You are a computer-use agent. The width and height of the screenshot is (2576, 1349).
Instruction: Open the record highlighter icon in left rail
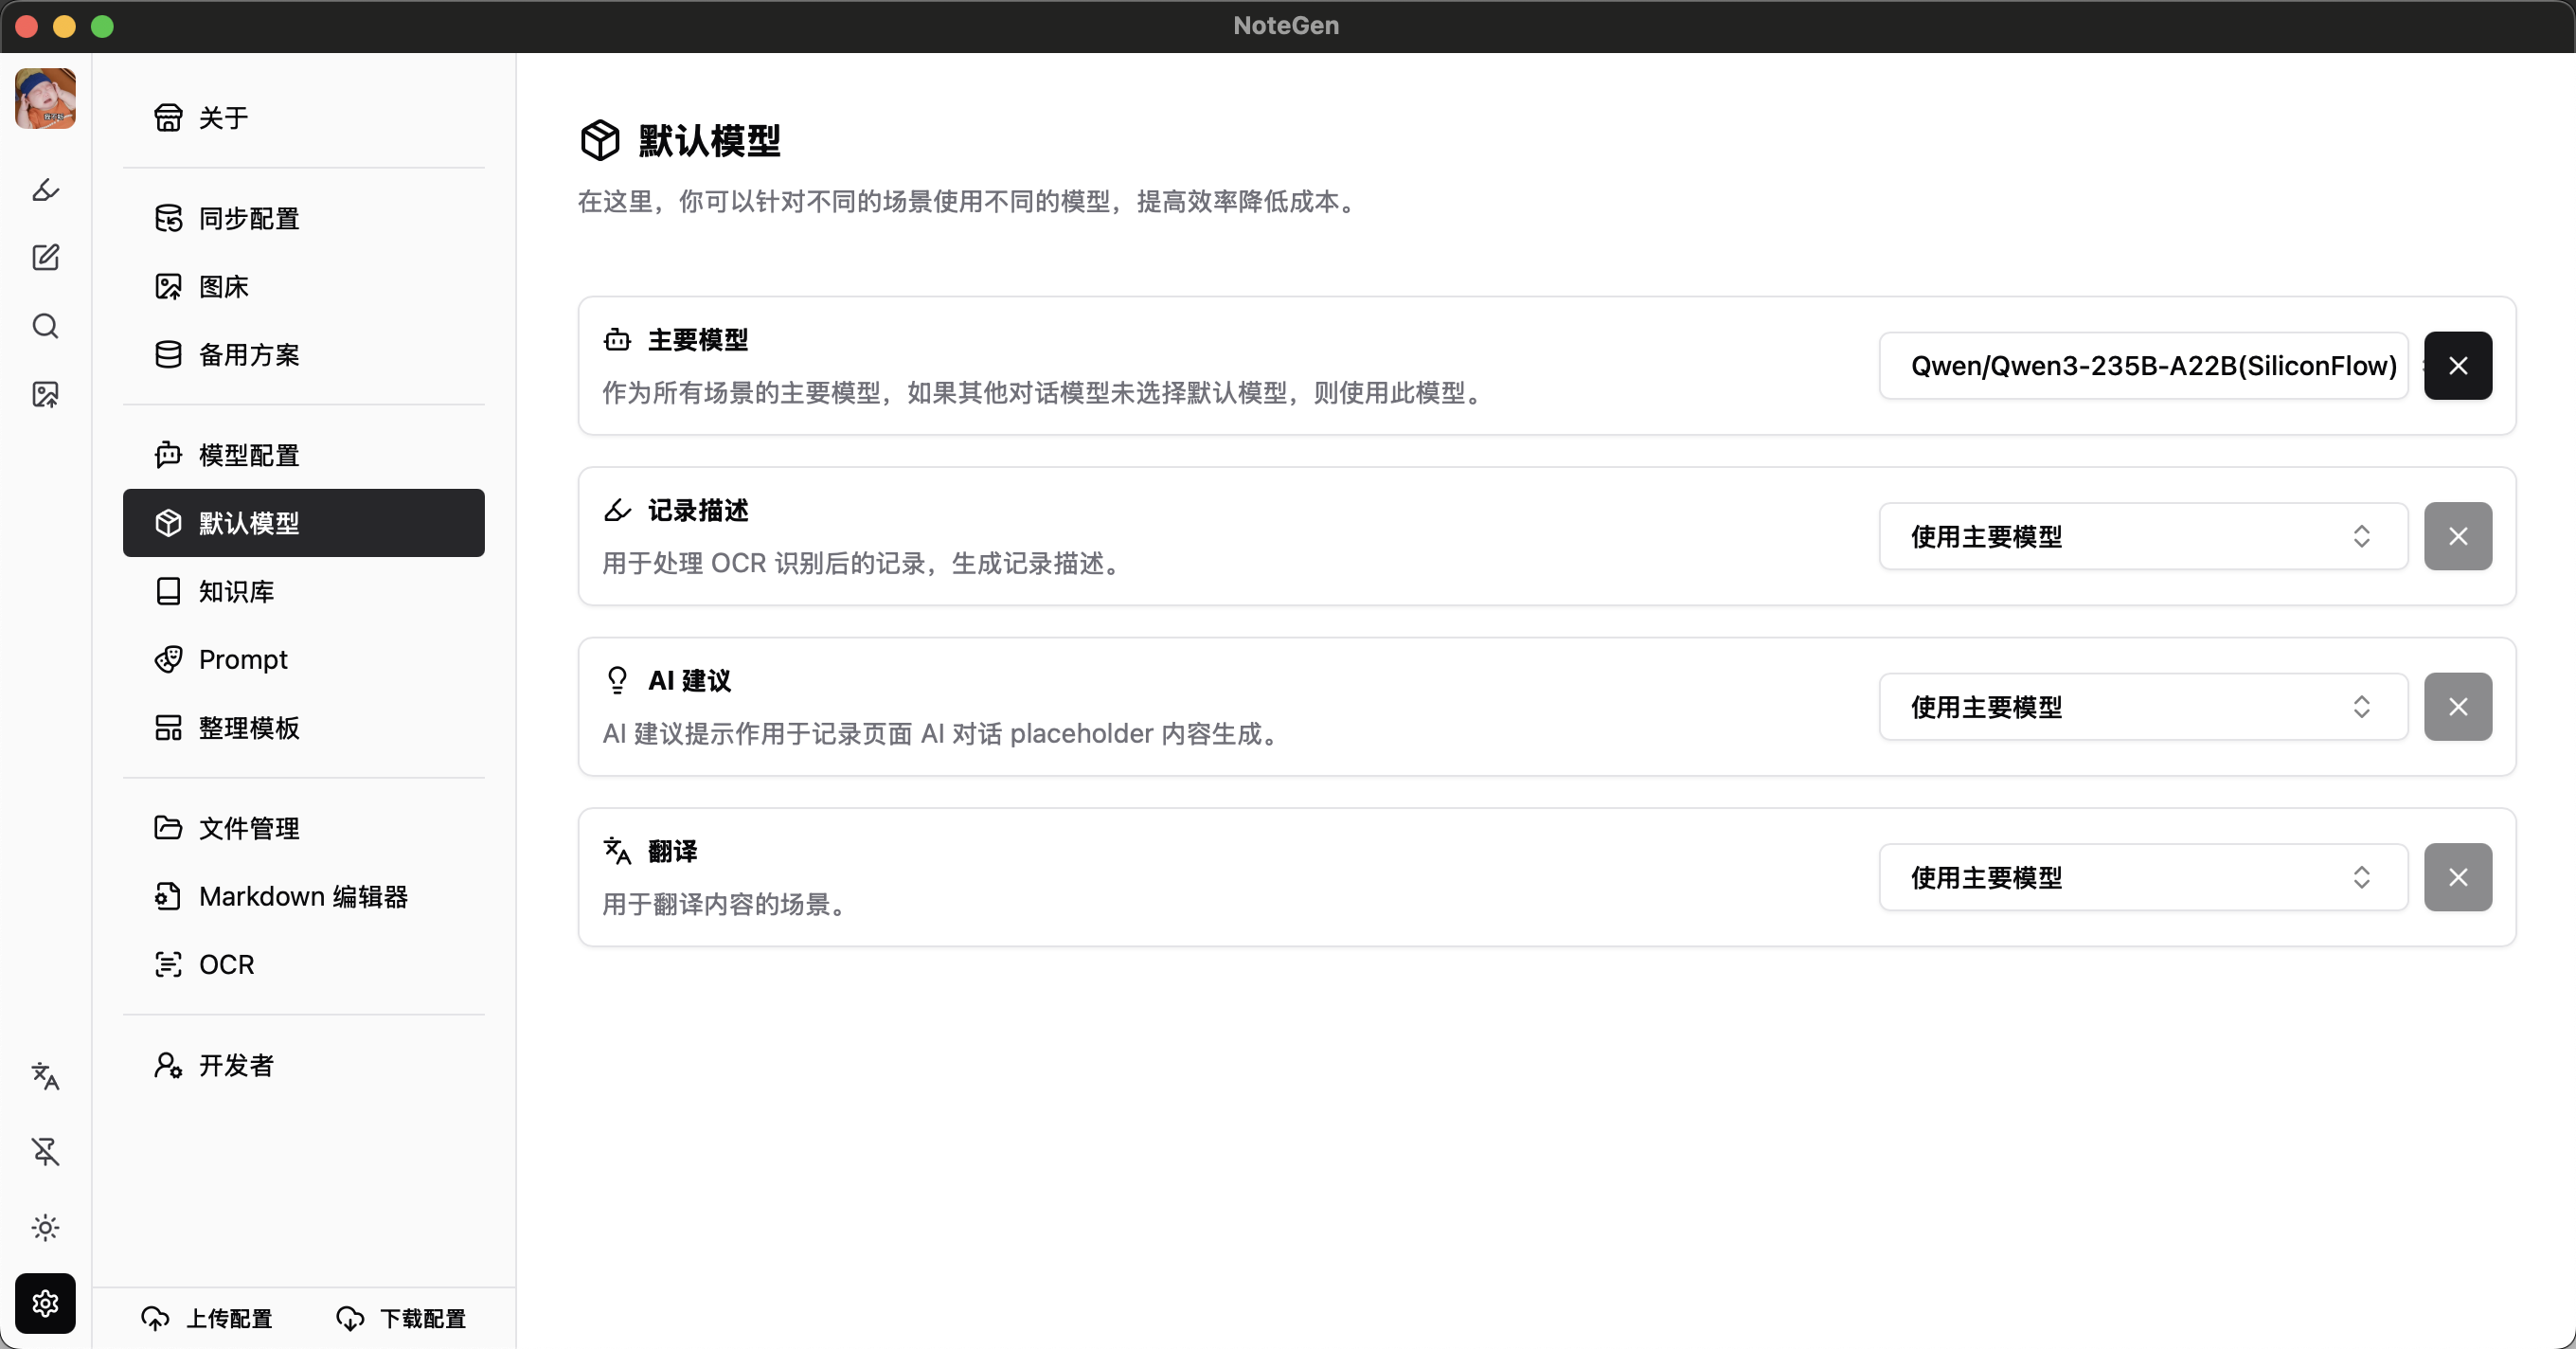[45, 190]
